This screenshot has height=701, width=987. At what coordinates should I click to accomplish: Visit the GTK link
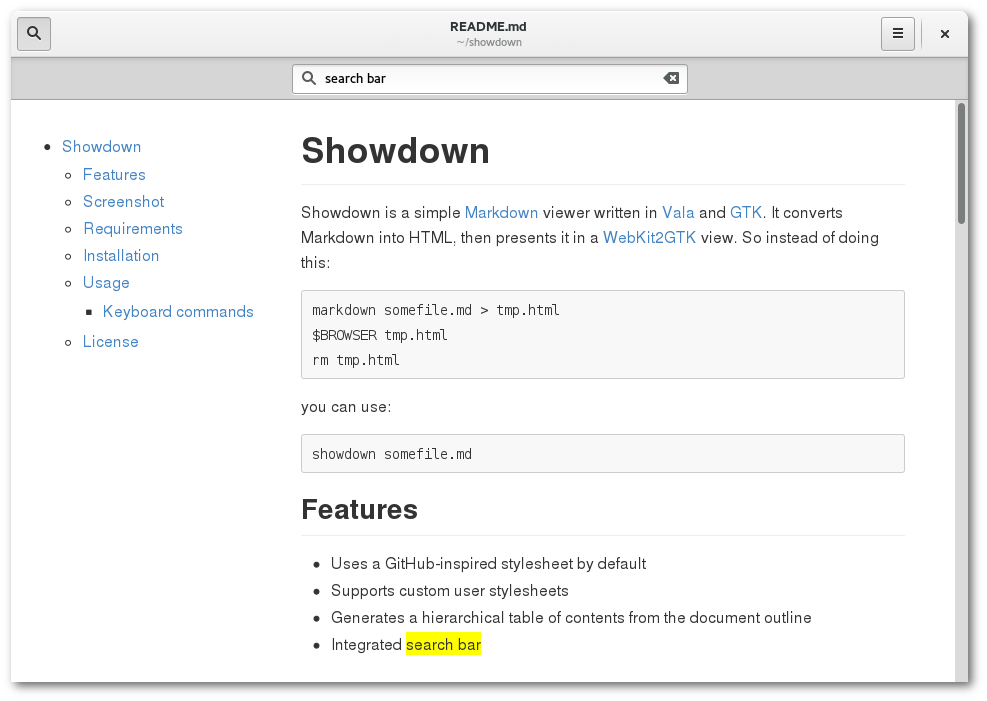(746, 213)
